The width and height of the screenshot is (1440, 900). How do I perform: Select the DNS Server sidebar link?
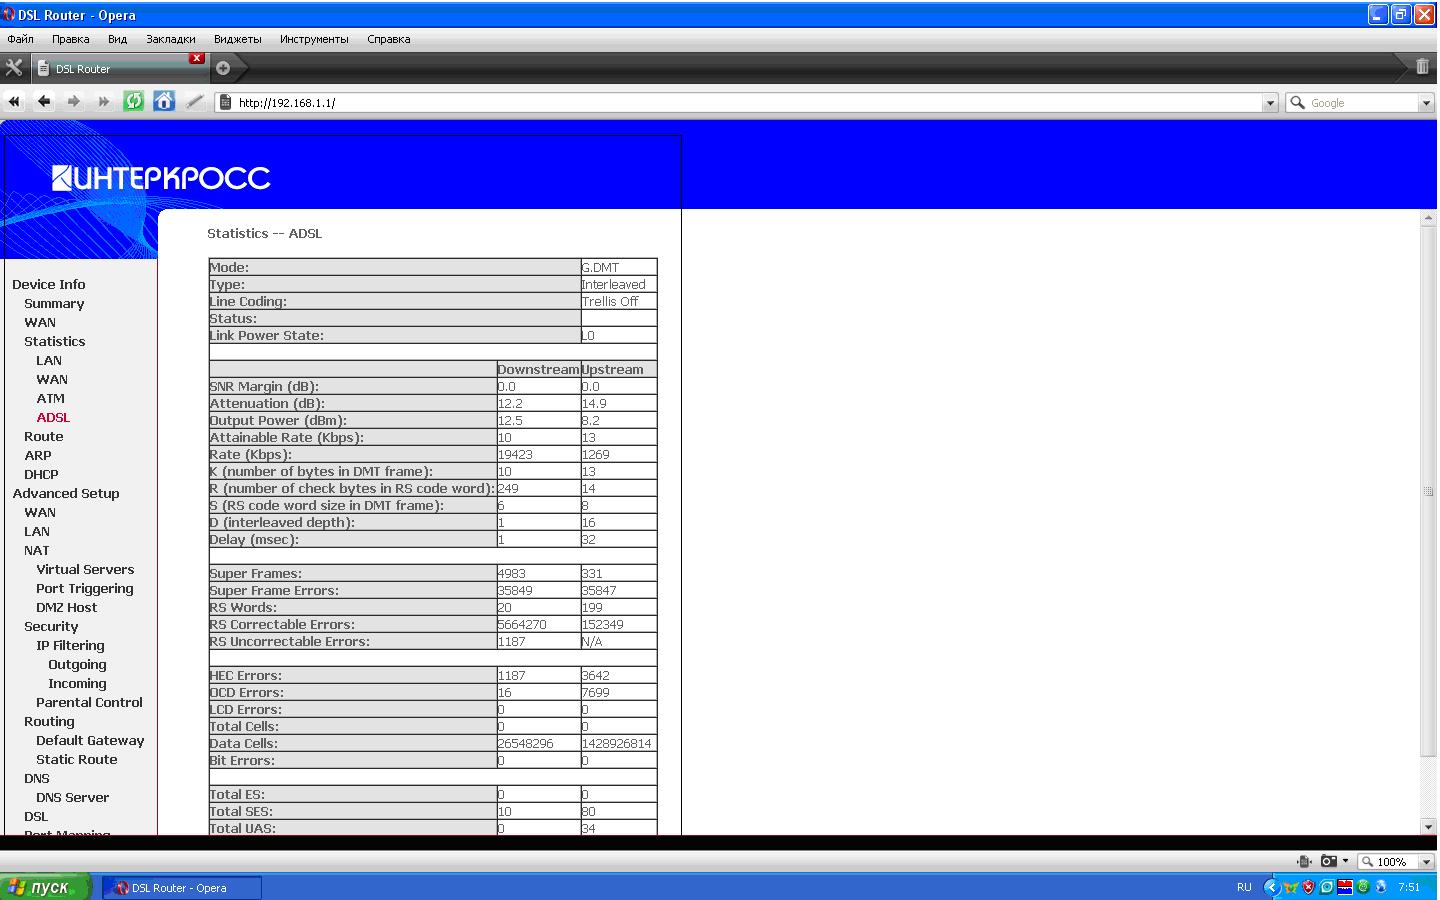coord(72,797)
